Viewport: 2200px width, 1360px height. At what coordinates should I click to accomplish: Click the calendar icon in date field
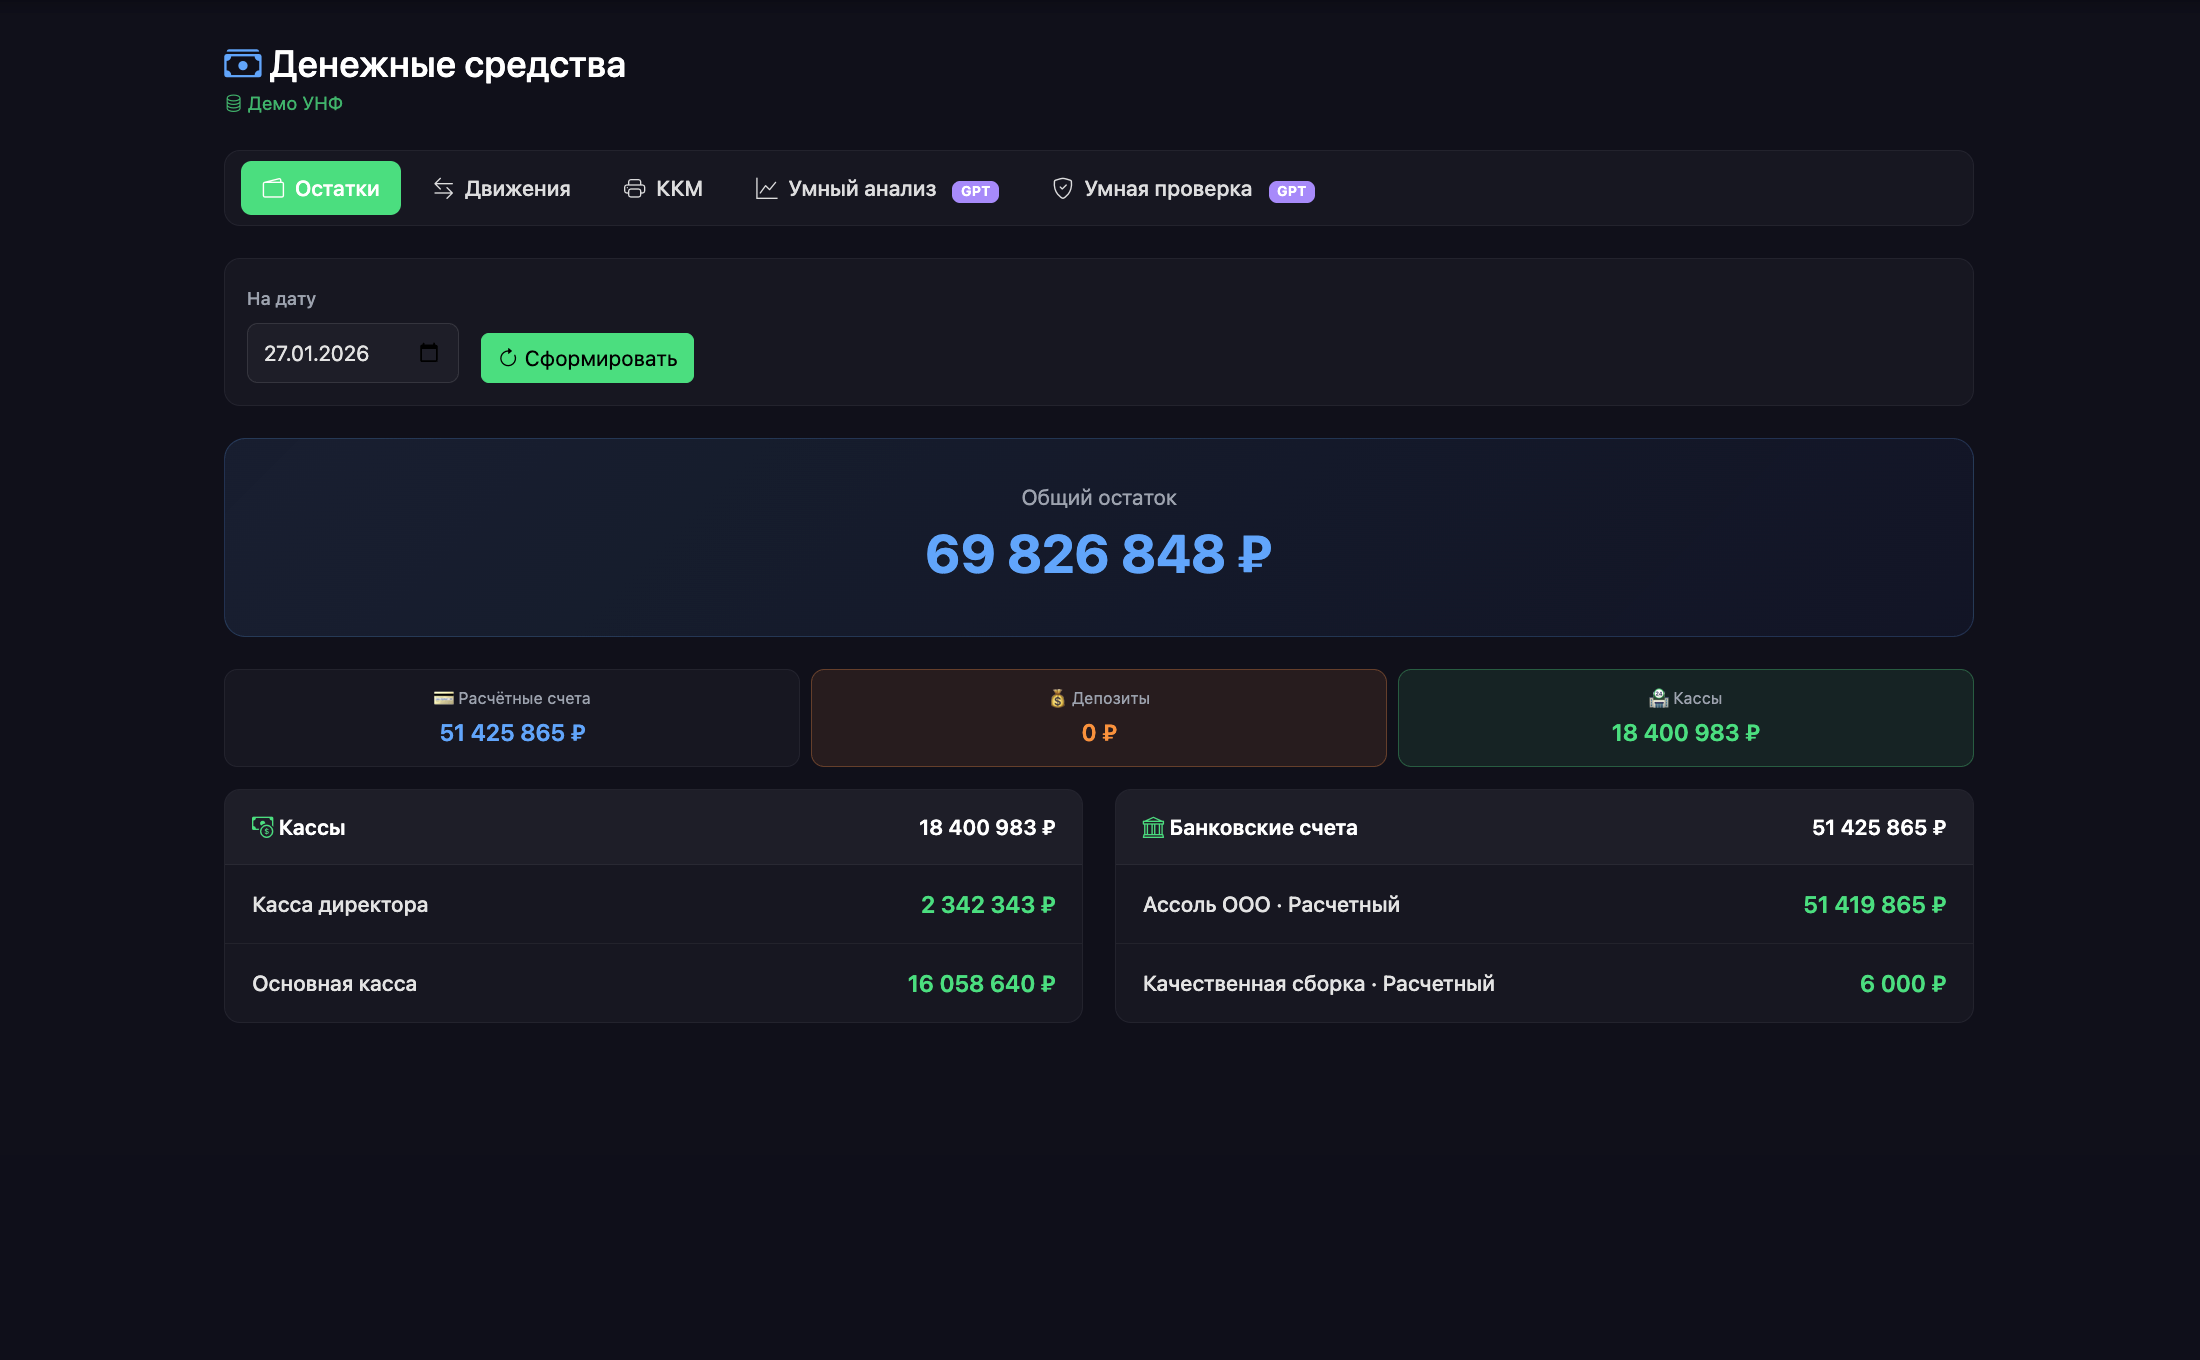pyautogui.click(x=429, y=353)
